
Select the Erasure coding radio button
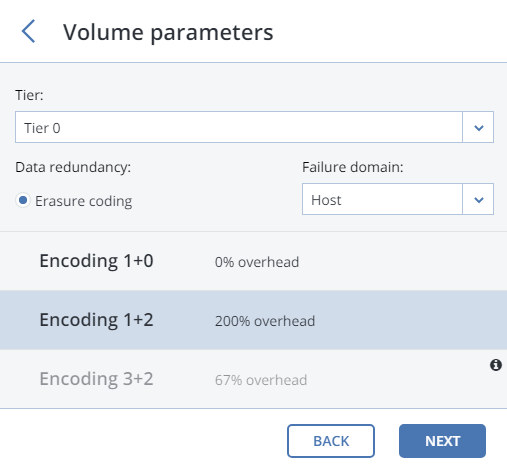[23, 200]
